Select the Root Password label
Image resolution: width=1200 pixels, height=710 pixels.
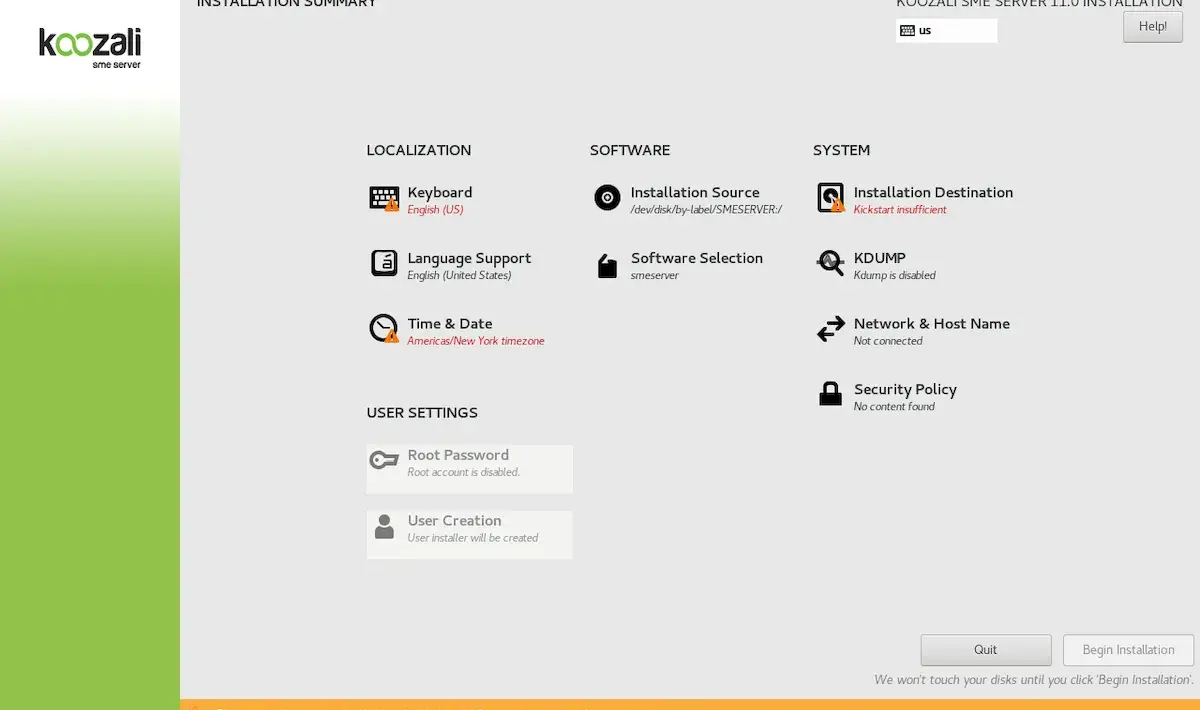[x=458, y=455]
